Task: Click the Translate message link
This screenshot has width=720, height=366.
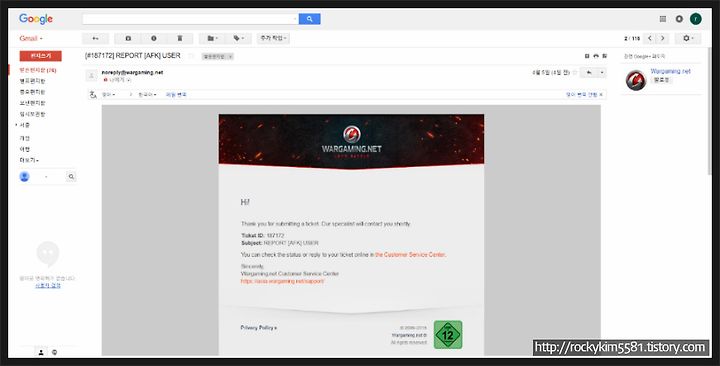Action: point(176,95)
